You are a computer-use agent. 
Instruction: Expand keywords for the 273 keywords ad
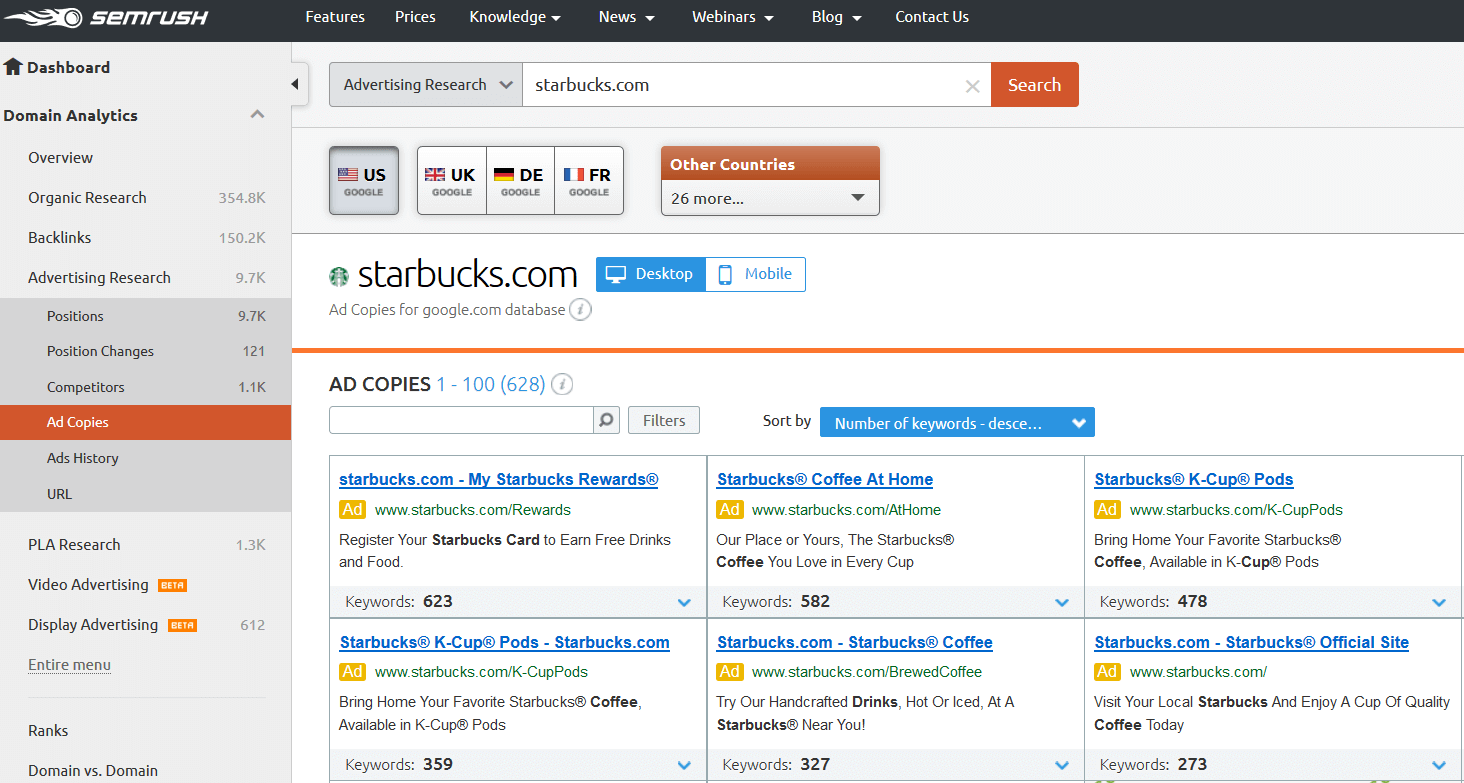click(1439, 765)
